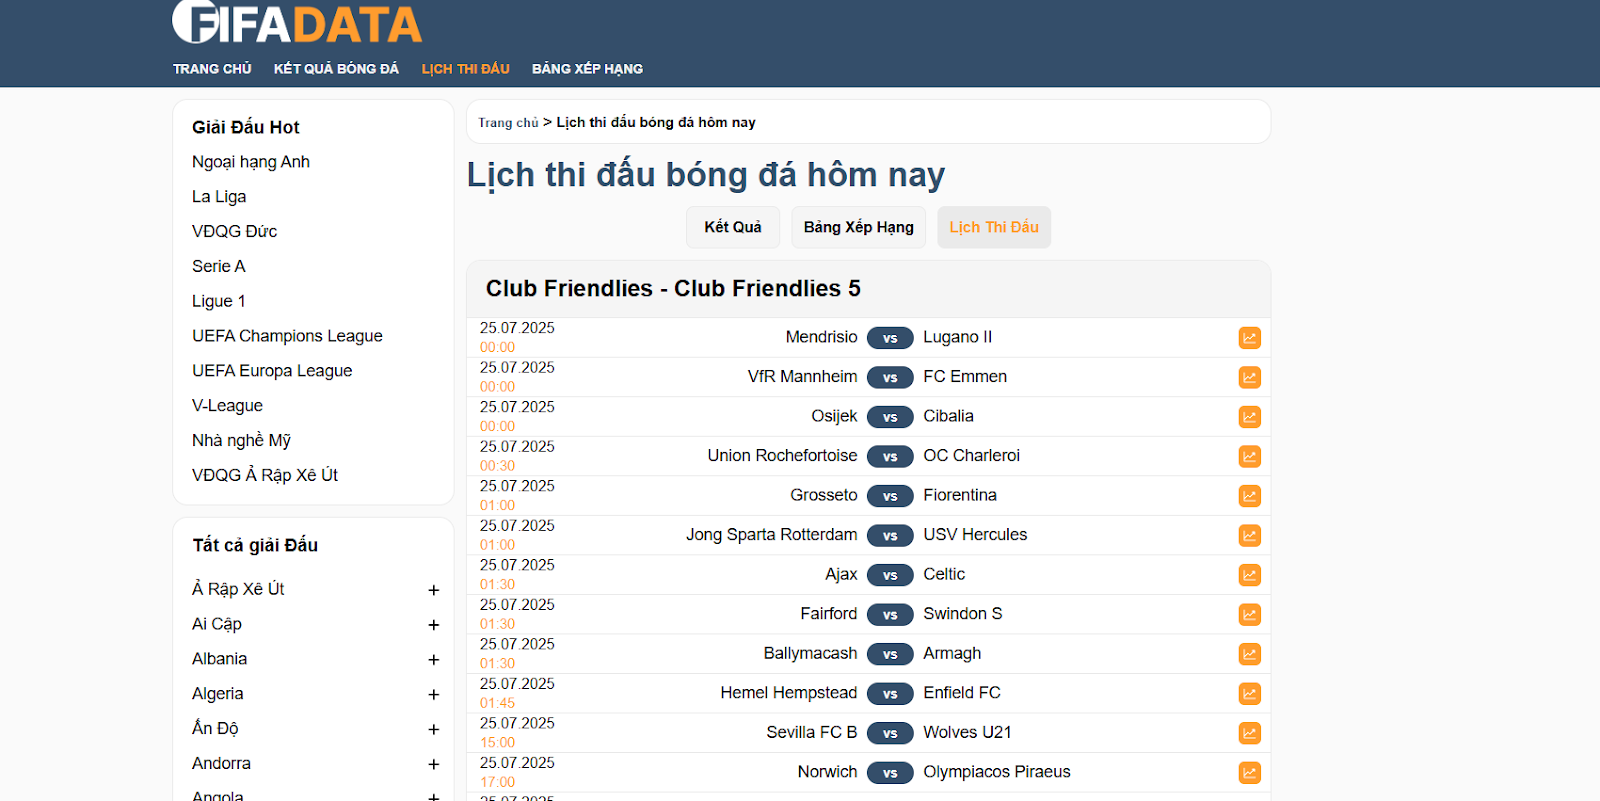The image size is (1600, 801).
Task: Click Club Friendlies 5 section heading
Action: pyautogui.click(x=673, y=289)
